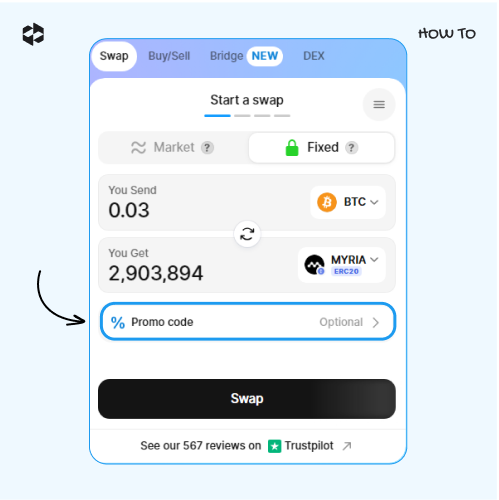This screenshot has width=499, height=500.
Task: Click the SimpleSwap logo icon
Action: pos(33,34)
